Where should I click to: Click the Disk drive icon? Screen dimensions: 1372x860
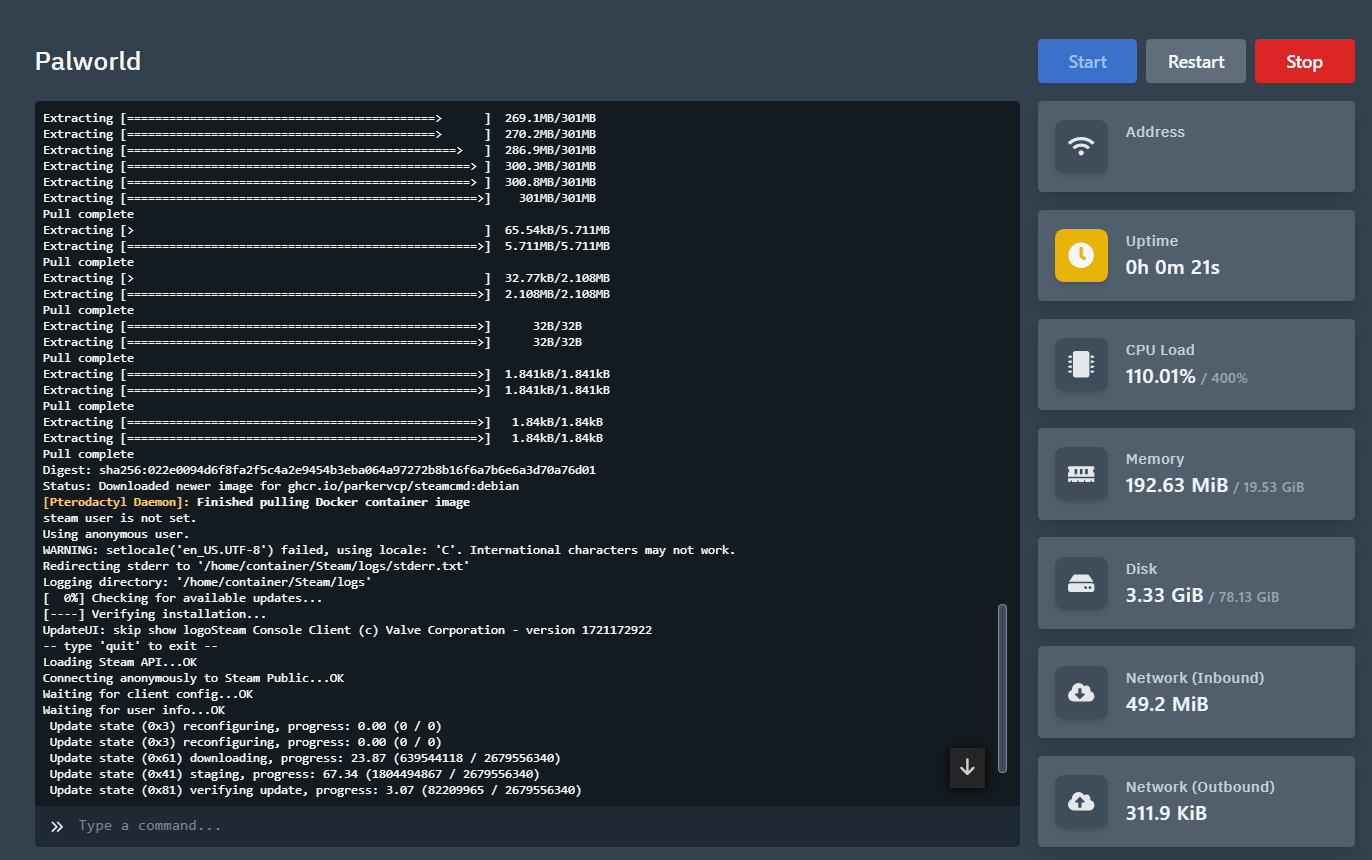pyautogui.click(x=1081, y=582)
